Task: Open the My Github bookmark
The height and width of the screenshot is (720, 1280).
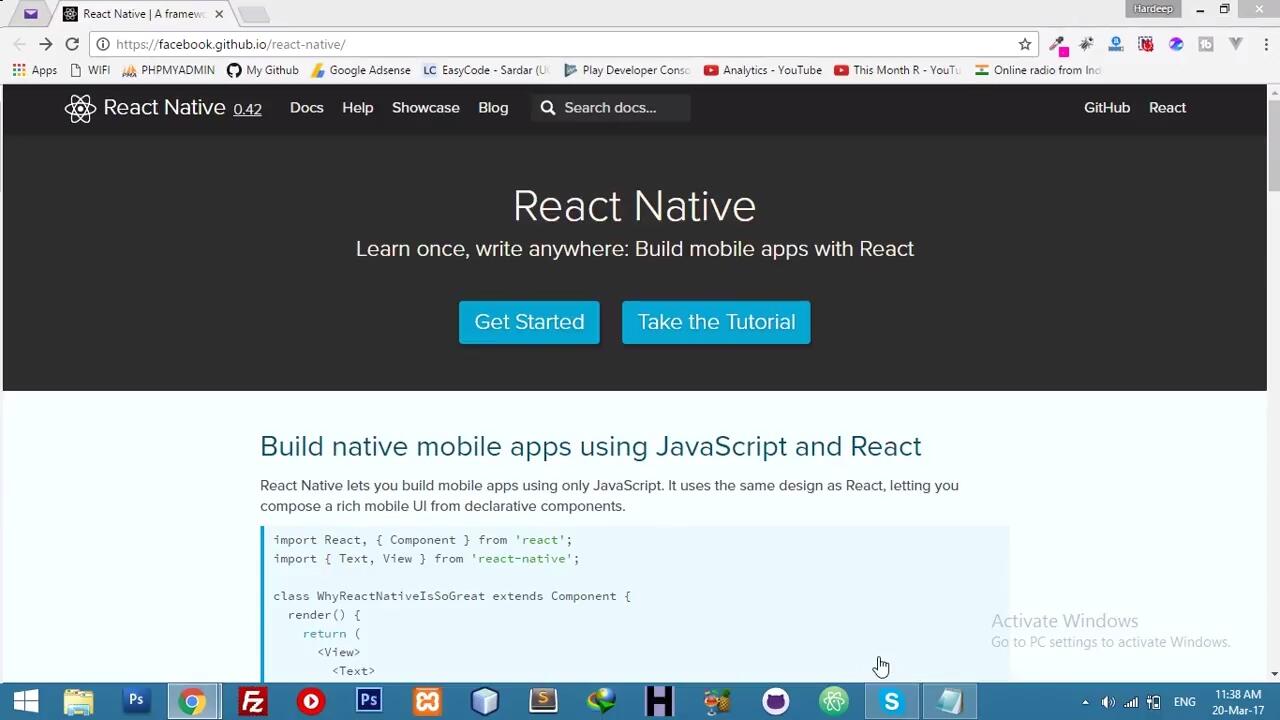Action: pos(262,70)
